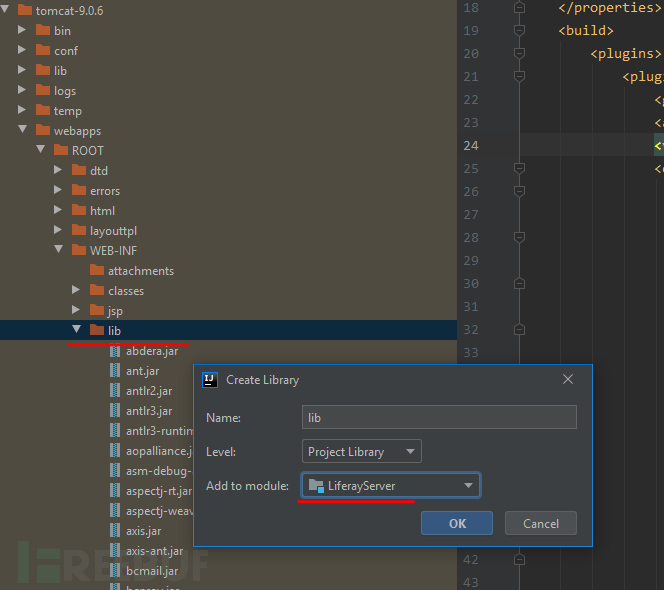Screen dimensions: 664x590
Task: Click the layouttpl folder icon
Action: tap(79, 230)
